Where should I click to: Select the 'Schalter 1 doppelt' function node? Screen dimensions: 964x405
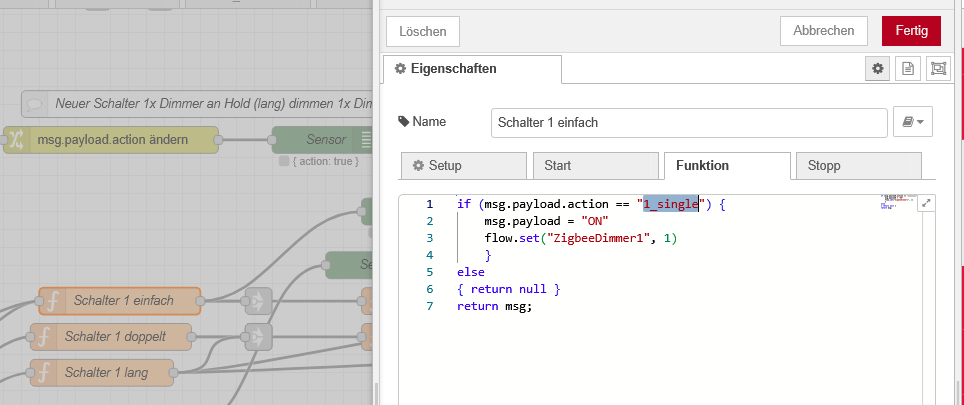[111, 336]
